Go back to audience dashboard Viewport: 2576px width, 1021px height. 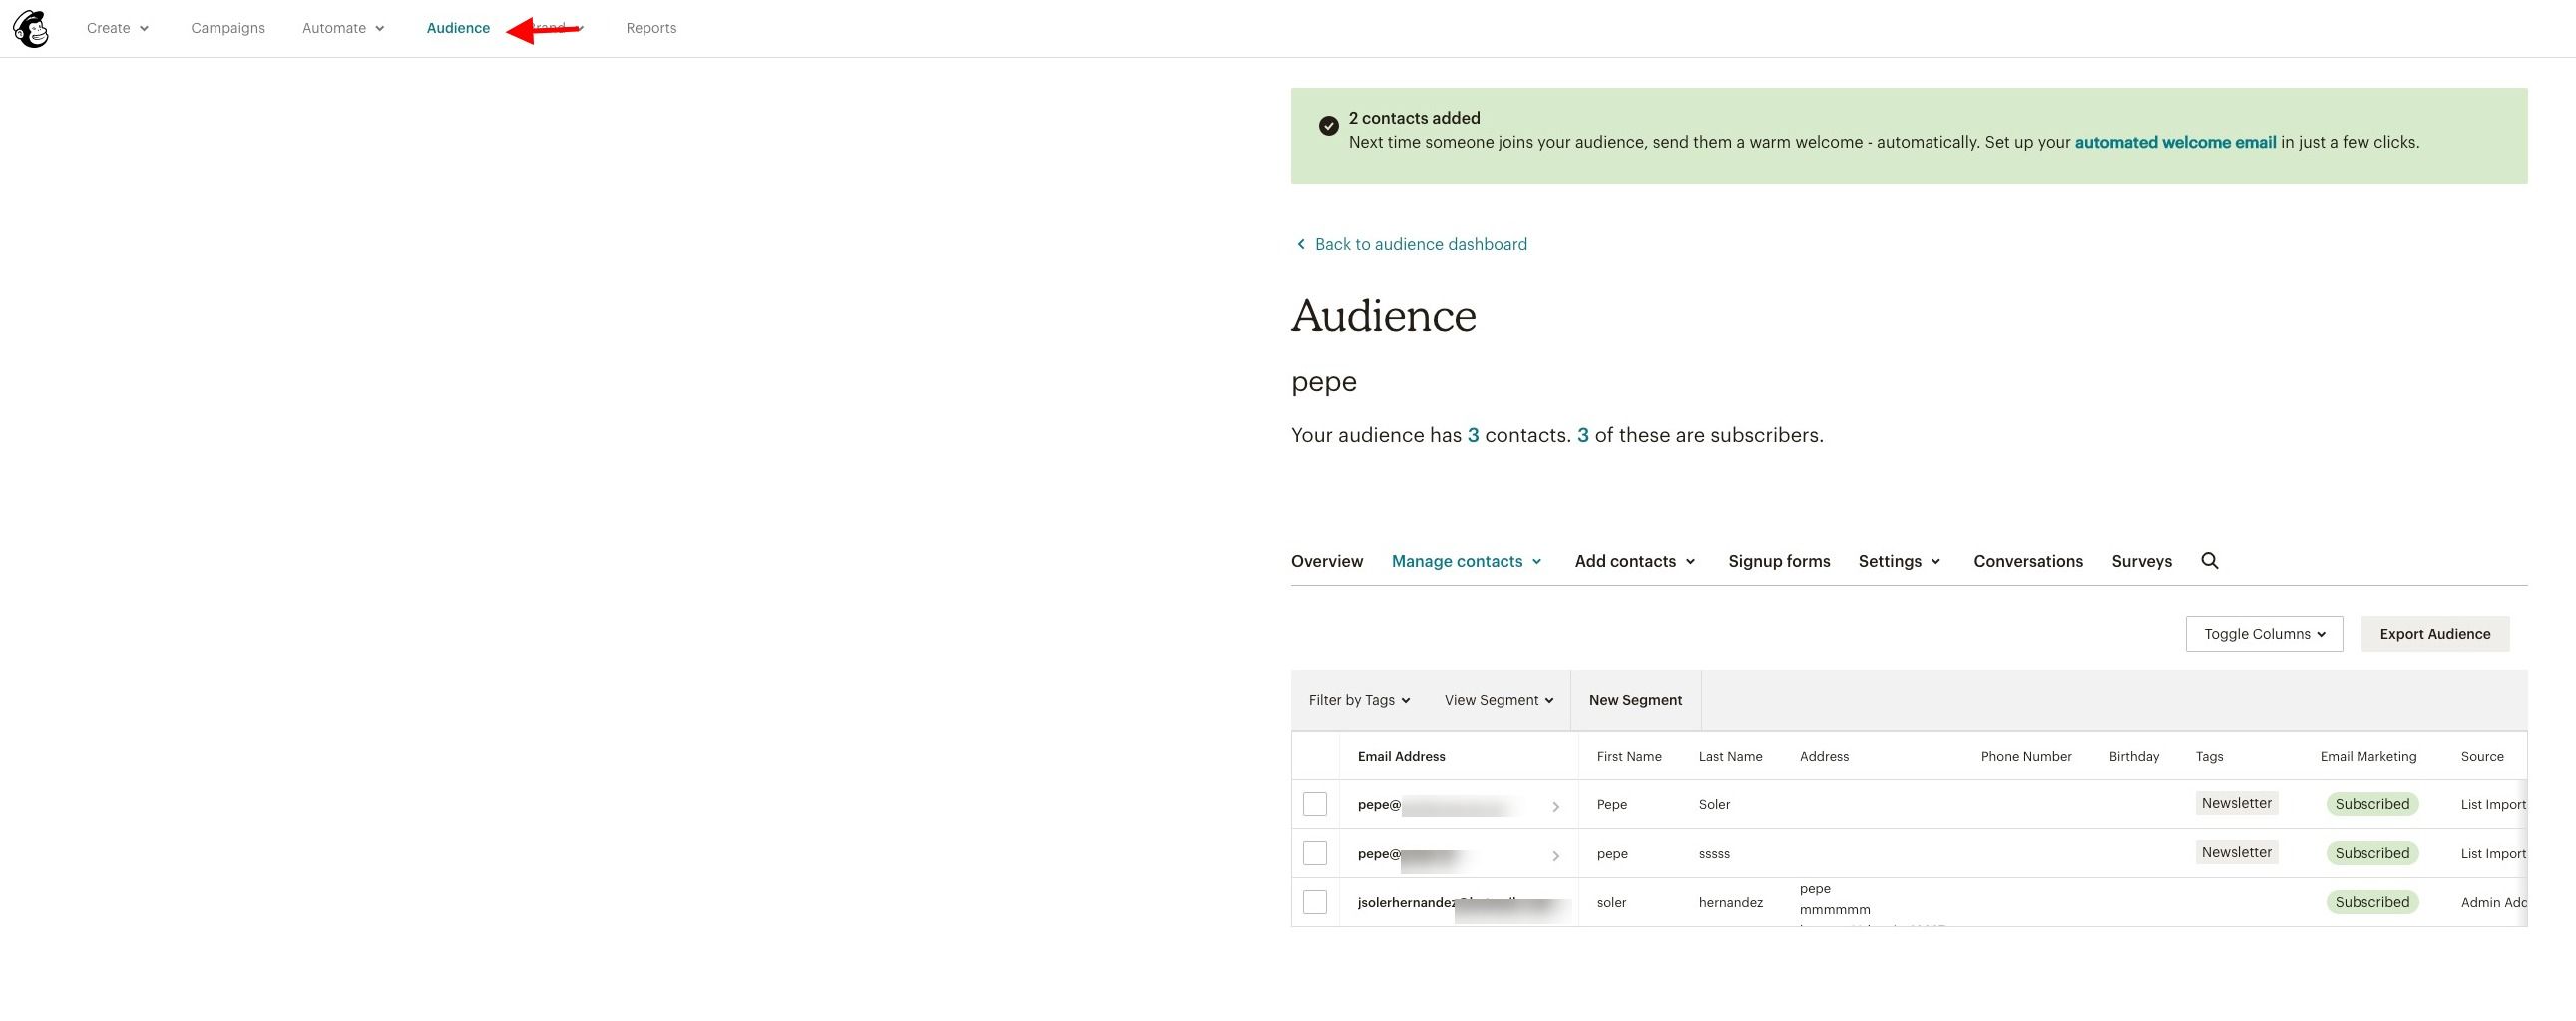1420,244
